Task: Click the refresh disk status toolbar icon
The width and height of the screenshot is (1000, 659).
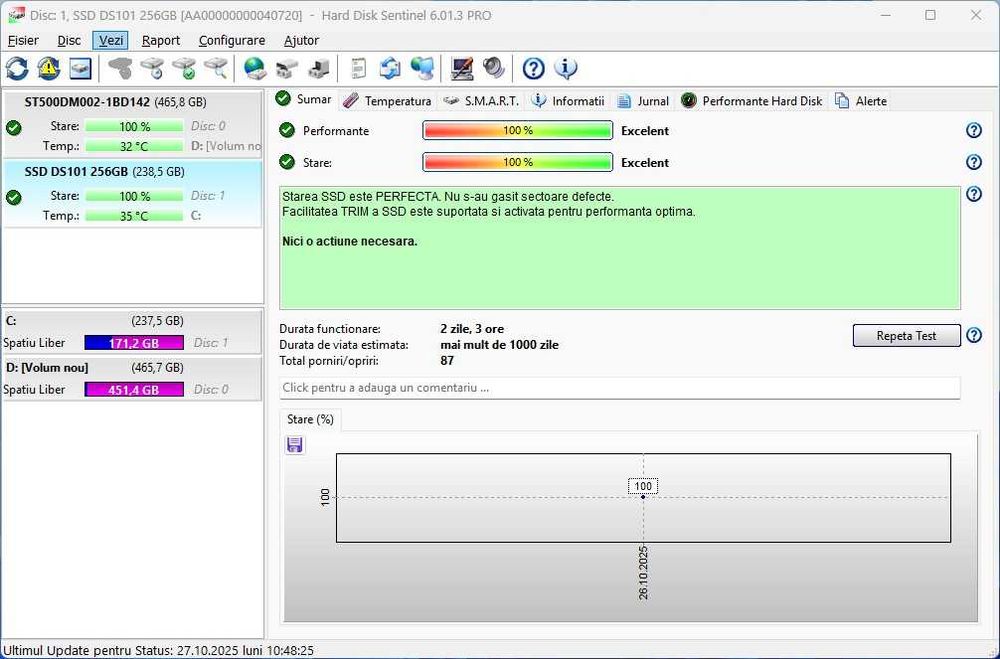Action: [17, 68]
